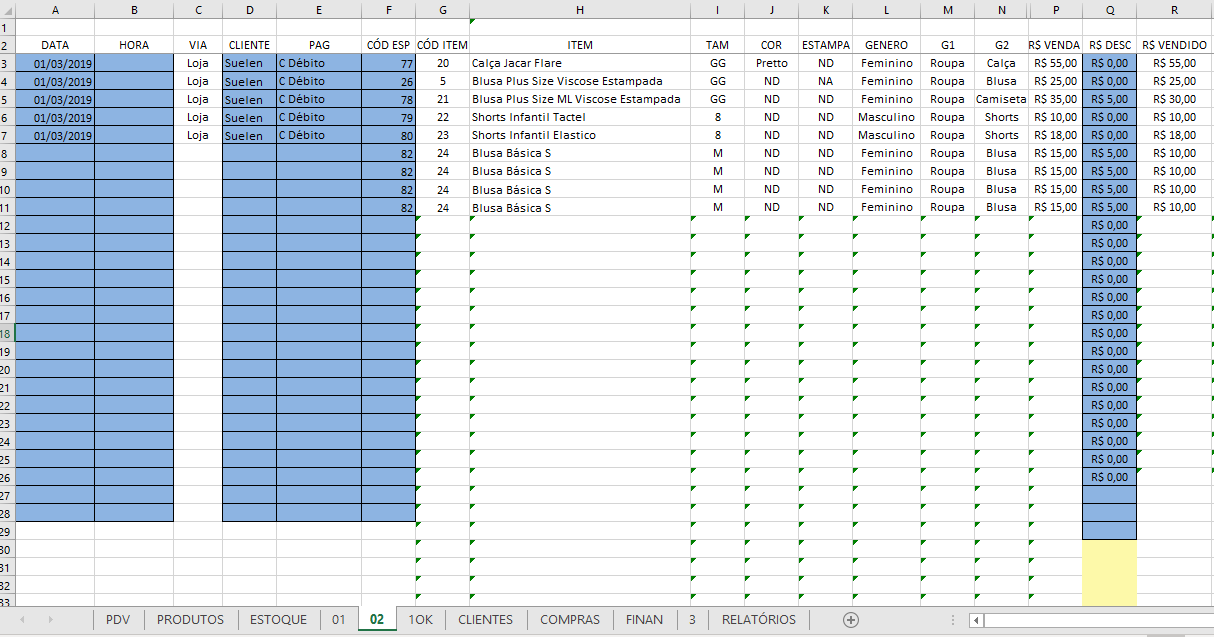Open the FINAN sheet tab
The height and width of the screenshot is (637, 1214).
[645, 620]
